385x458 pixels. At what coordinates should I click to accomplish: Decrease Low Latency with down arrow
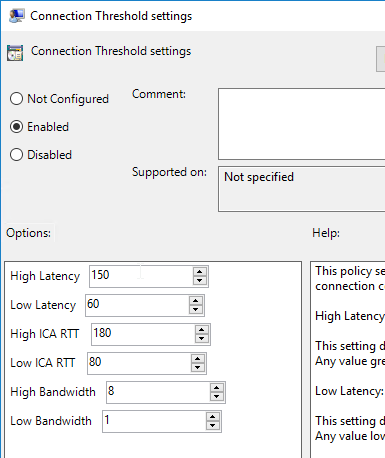196,310
